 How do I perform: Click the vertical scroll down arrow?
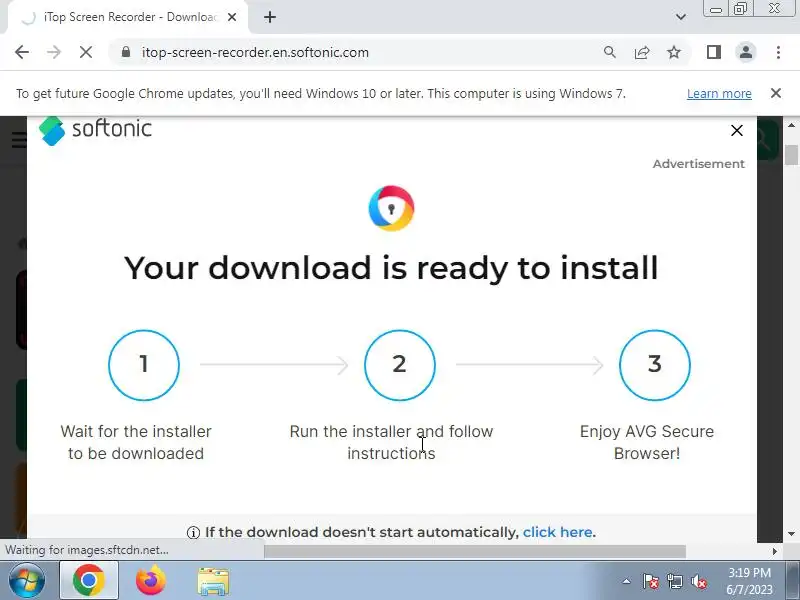791,534
